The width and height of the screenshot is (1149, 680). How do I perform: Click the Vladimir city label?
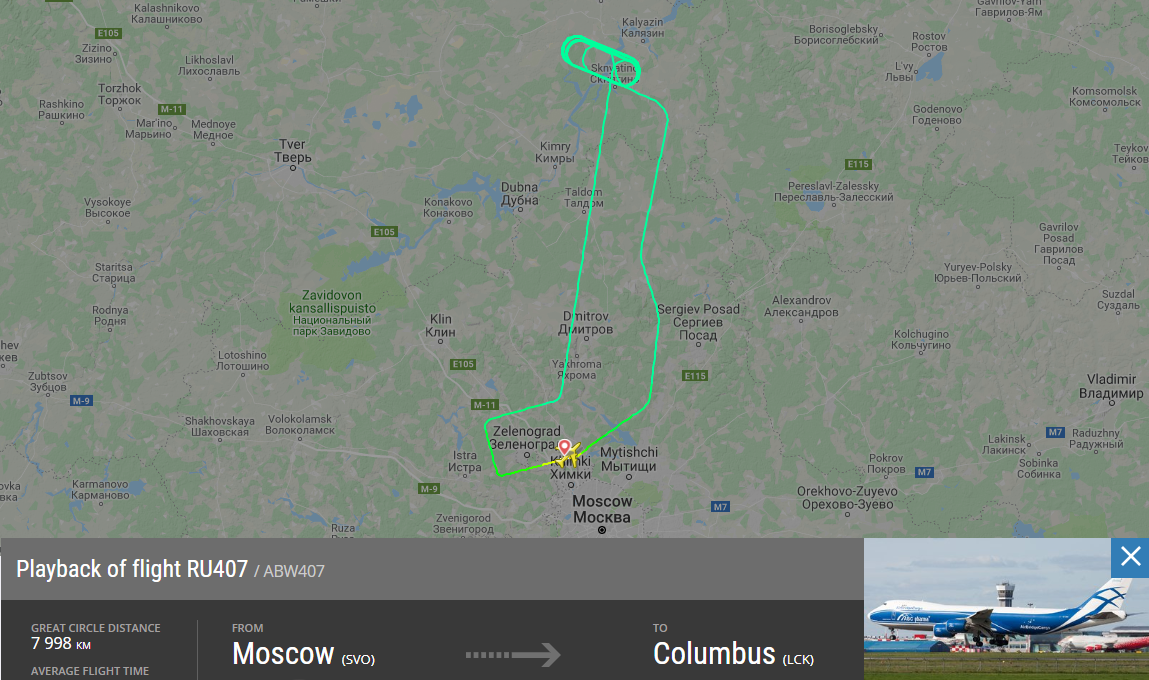[x=1111, y=386]
